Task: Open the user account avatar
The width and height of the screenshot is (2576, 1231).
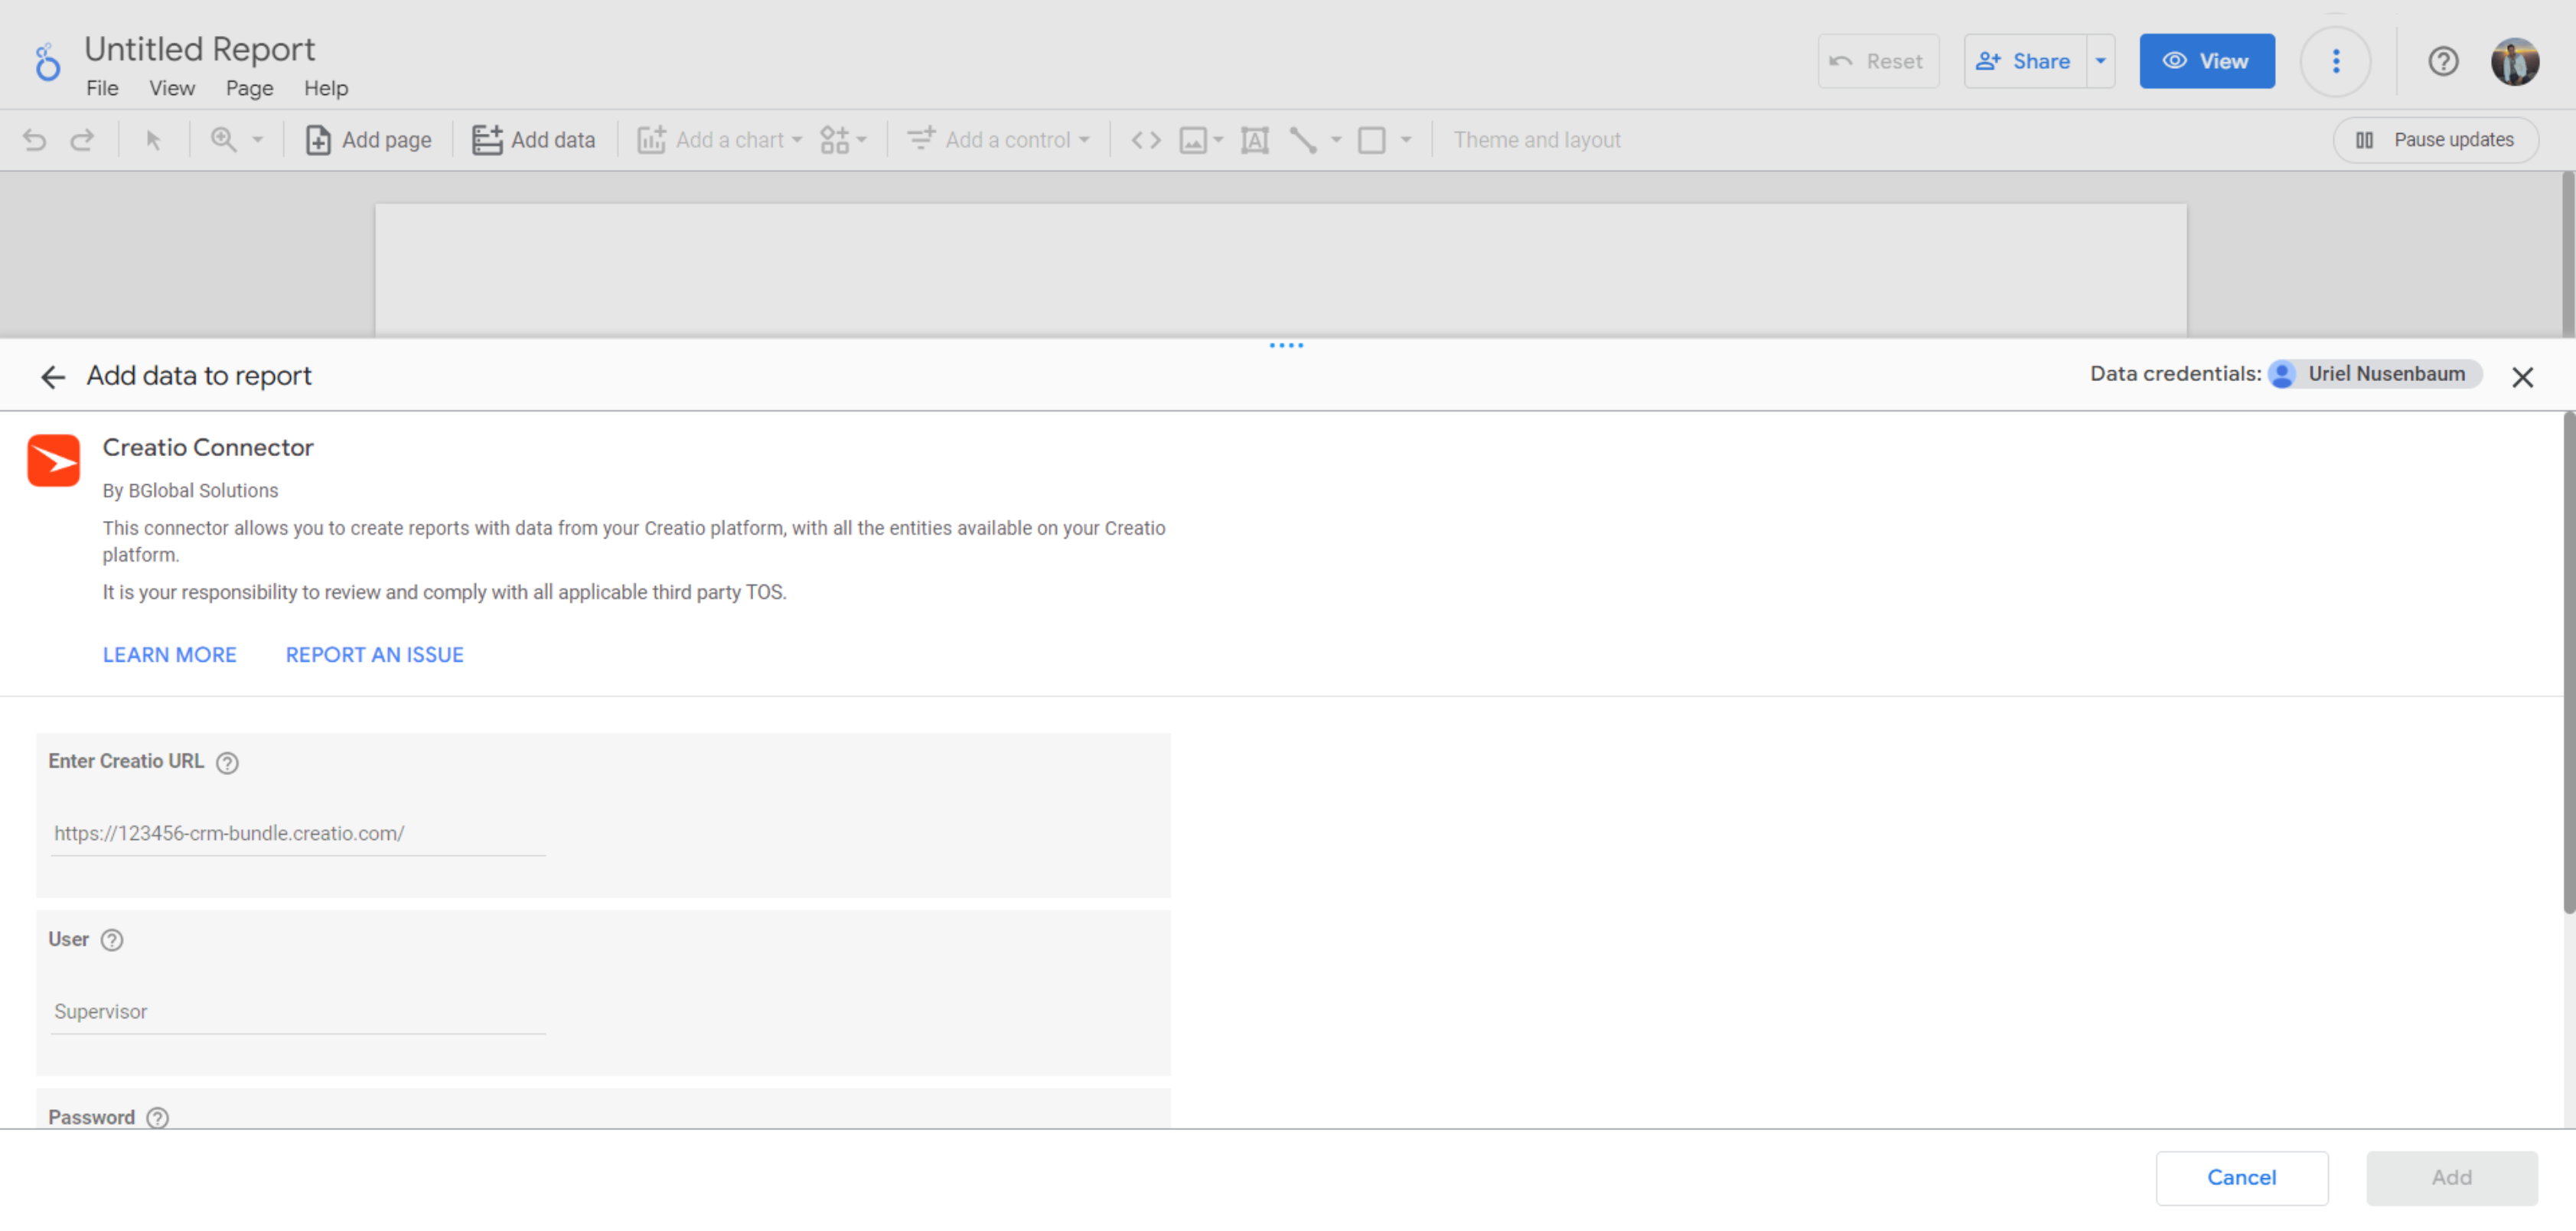Action: (2514, 61)
